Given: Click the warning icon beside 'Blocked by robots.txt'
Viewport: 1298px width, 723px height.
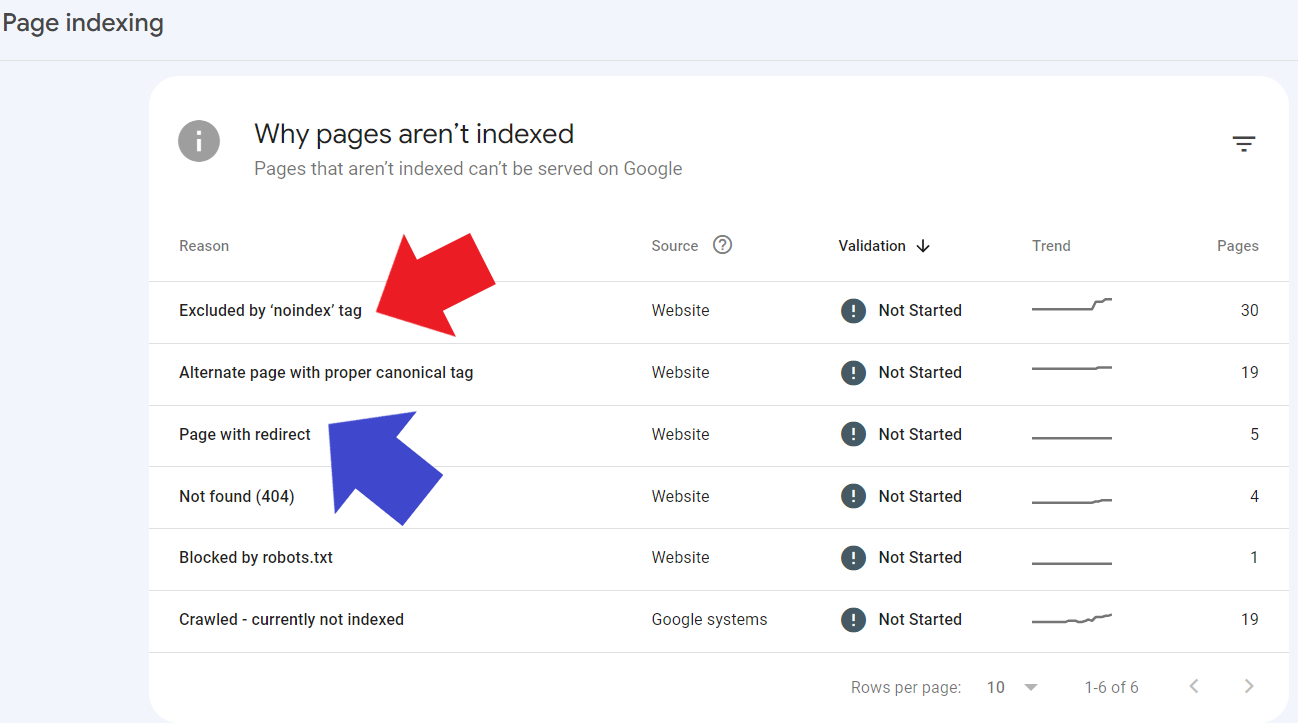Looking at the screenshot, I should [x=853, y=557].
